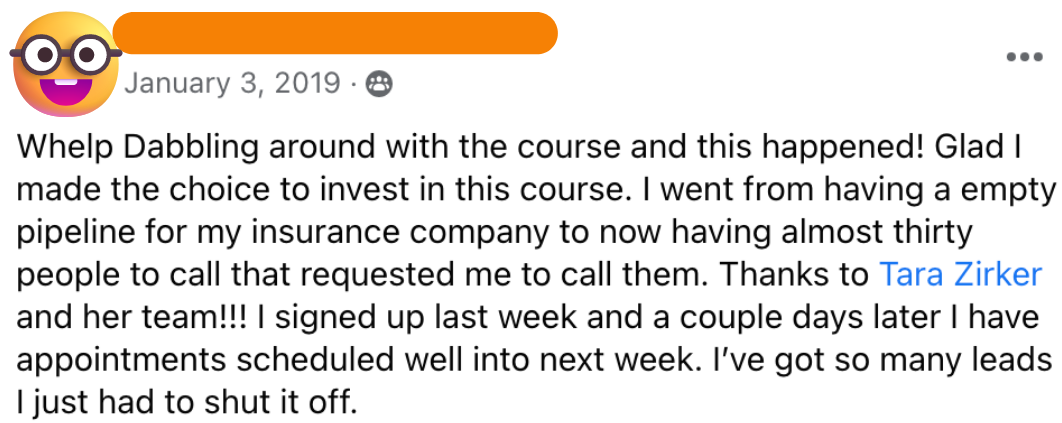Click the last line "I just had to shut it off."
1062x423 pixels.
[185, 403]
